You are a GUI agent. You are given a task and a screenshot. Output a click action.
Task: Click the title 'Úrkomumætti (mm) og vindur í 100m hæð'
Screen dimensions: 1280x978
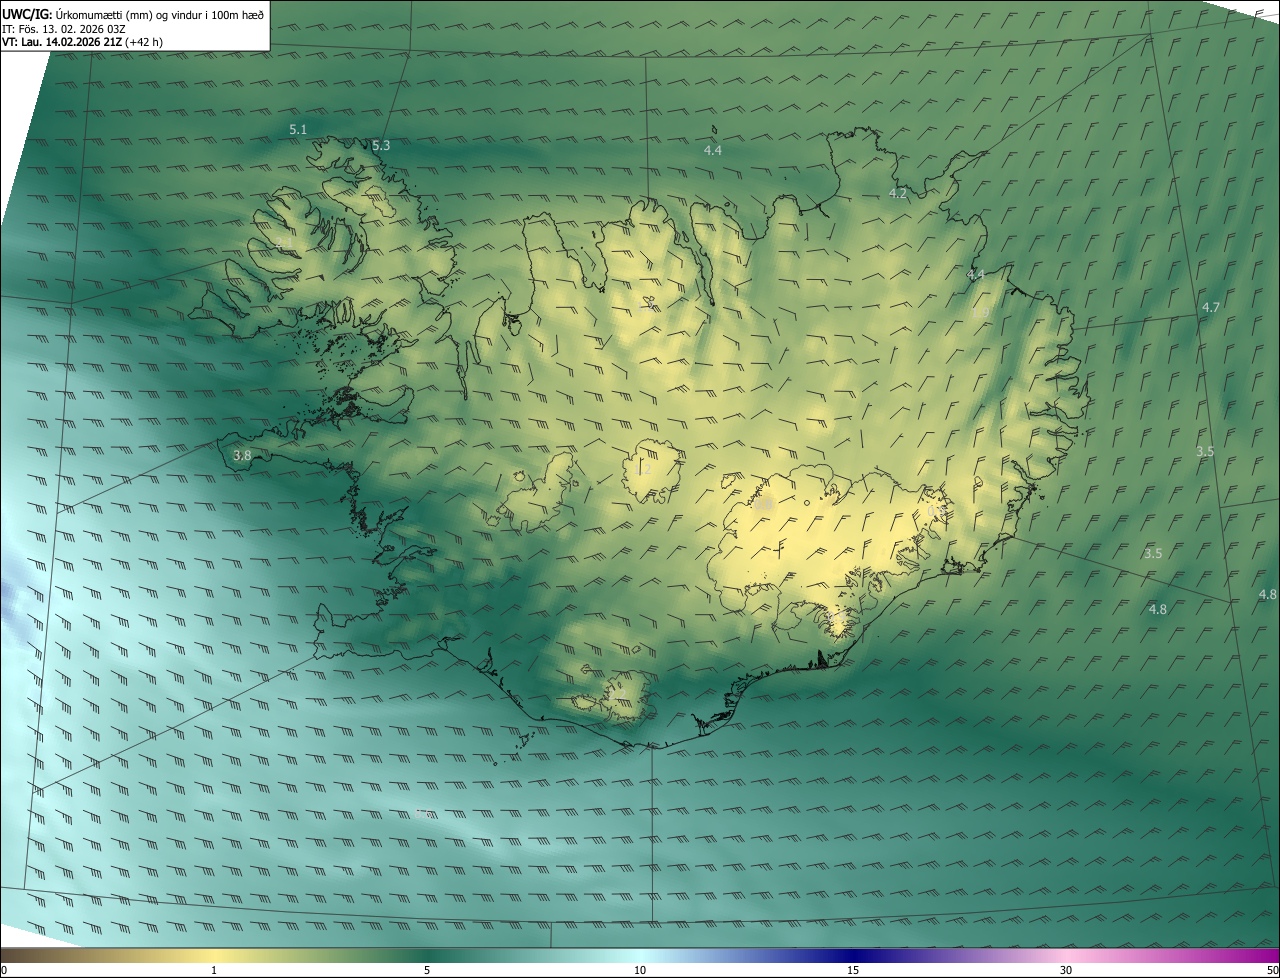click(160, 14)
